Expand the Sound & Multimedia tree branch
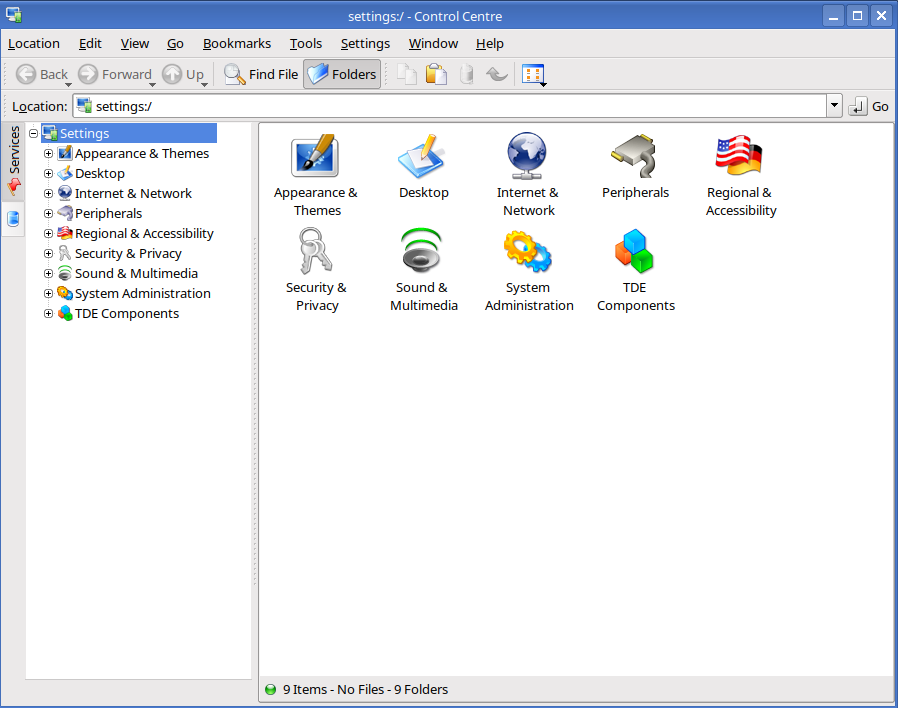 [48, 274]
